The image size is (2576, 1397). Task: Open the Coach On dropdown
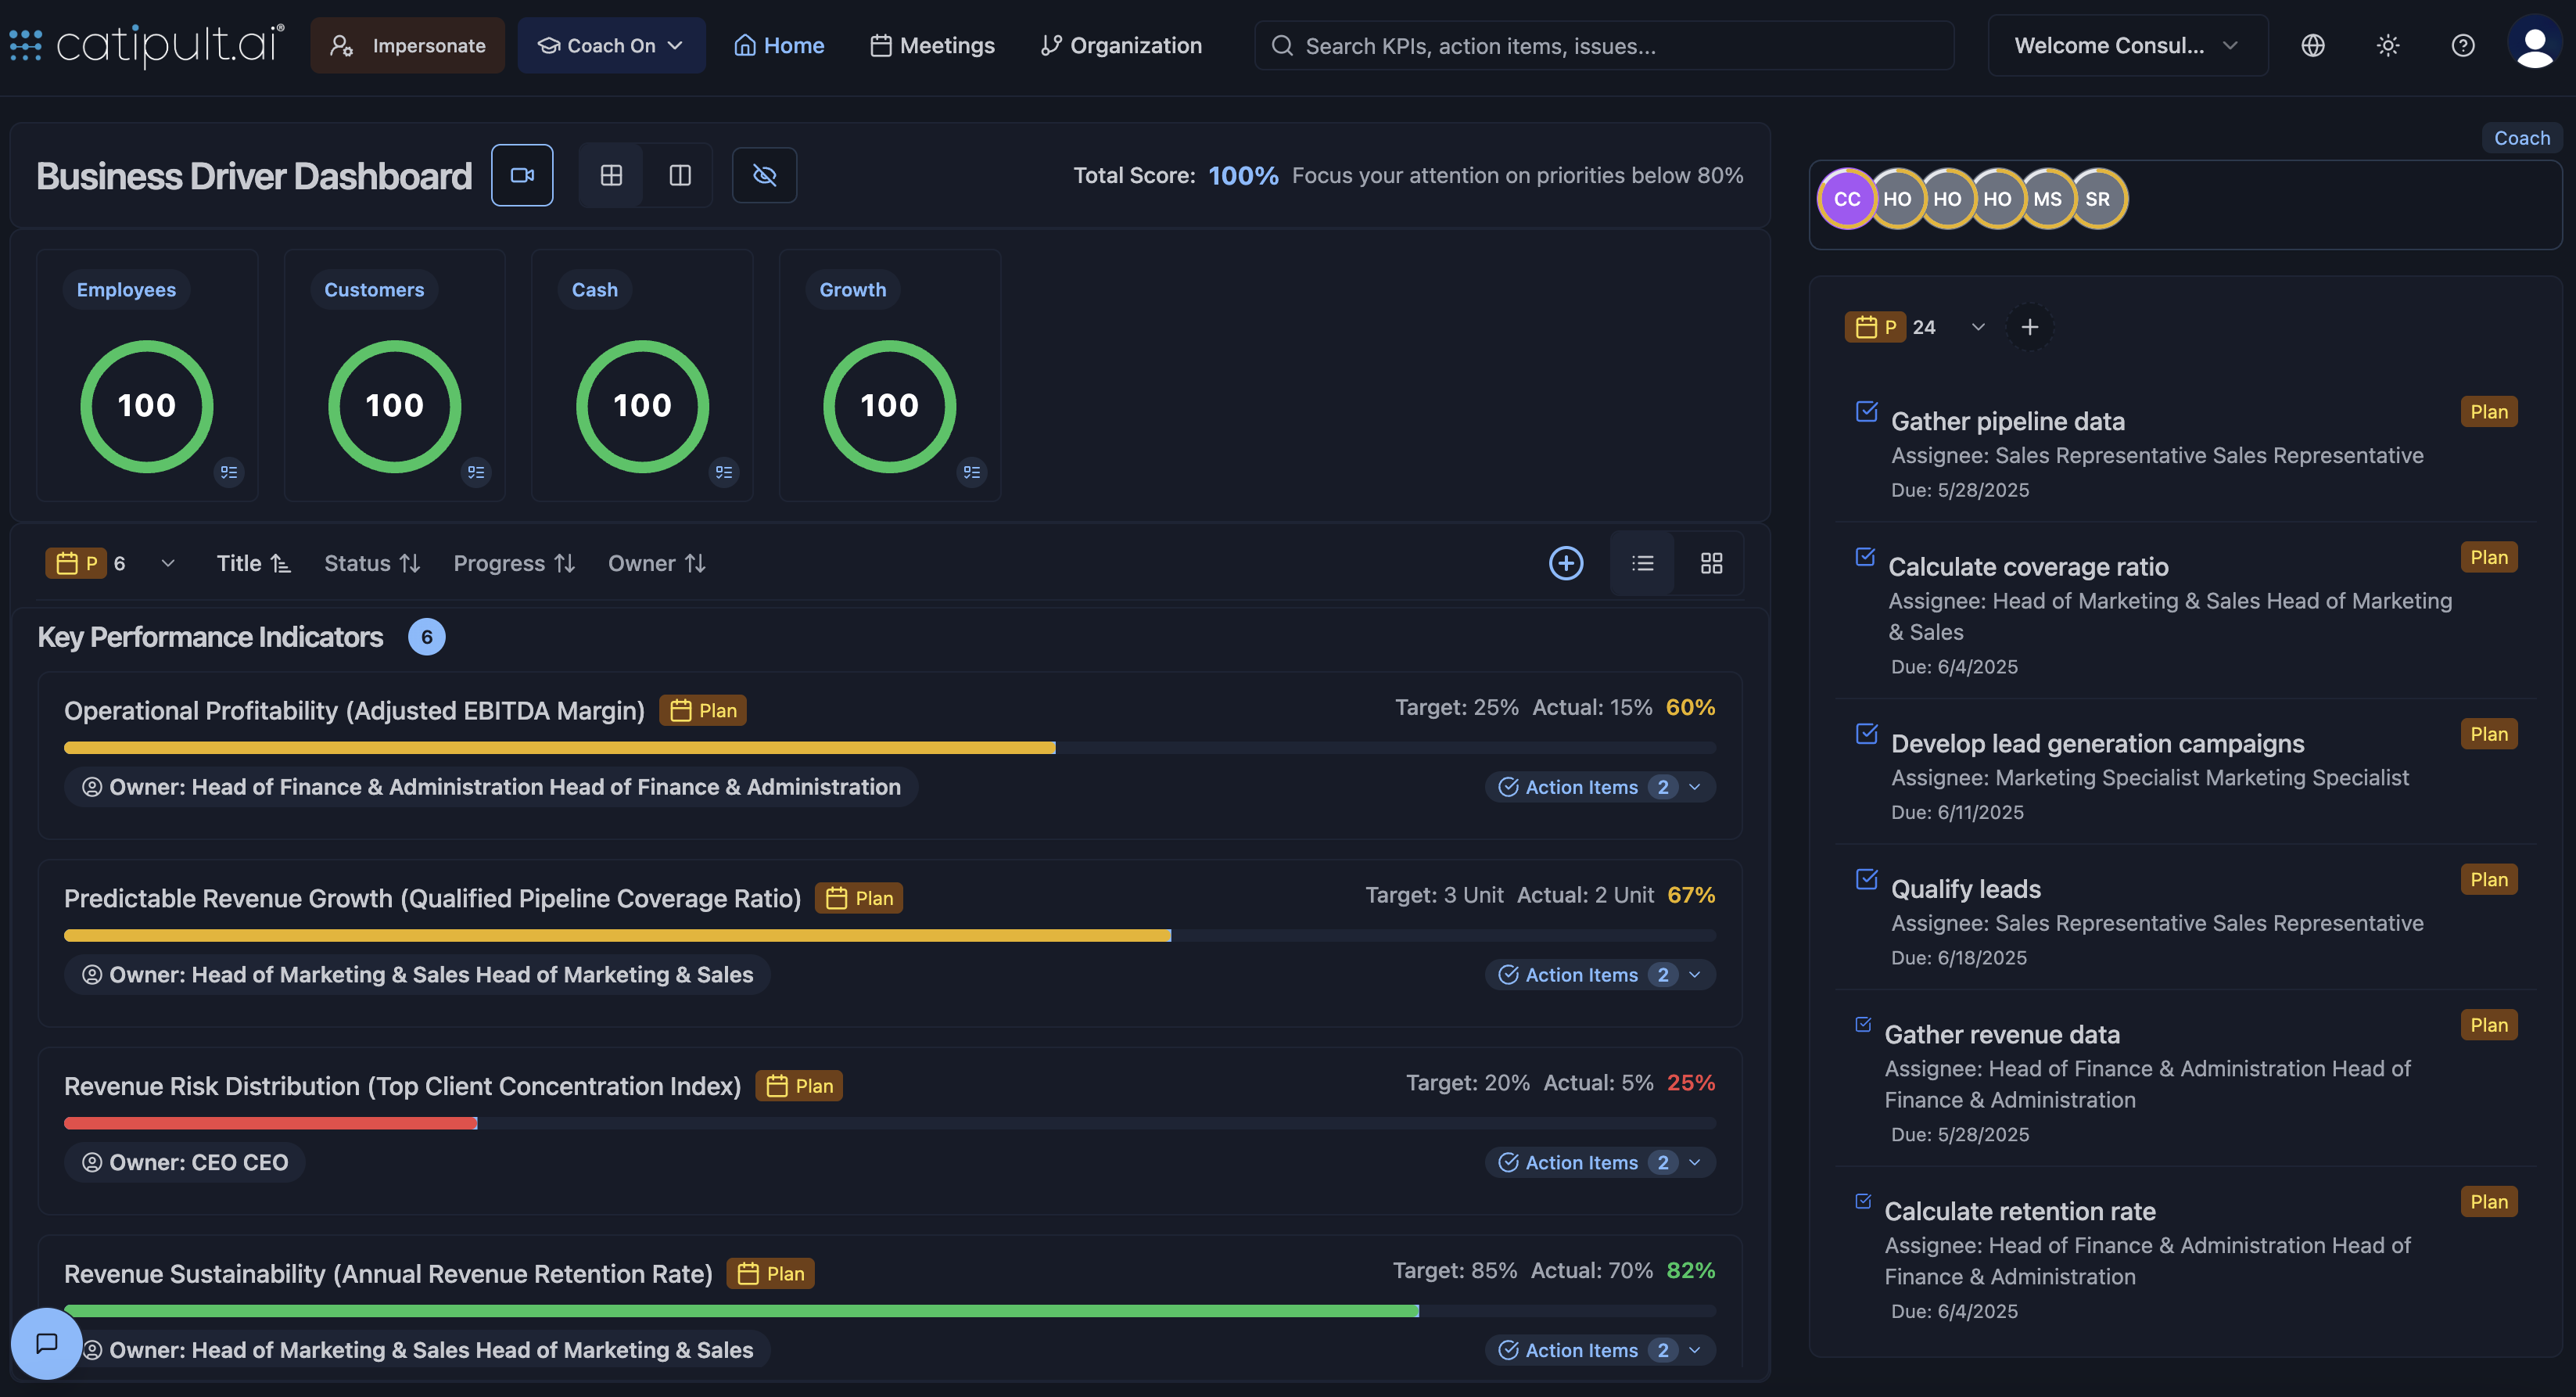click(x=611, y=45)
